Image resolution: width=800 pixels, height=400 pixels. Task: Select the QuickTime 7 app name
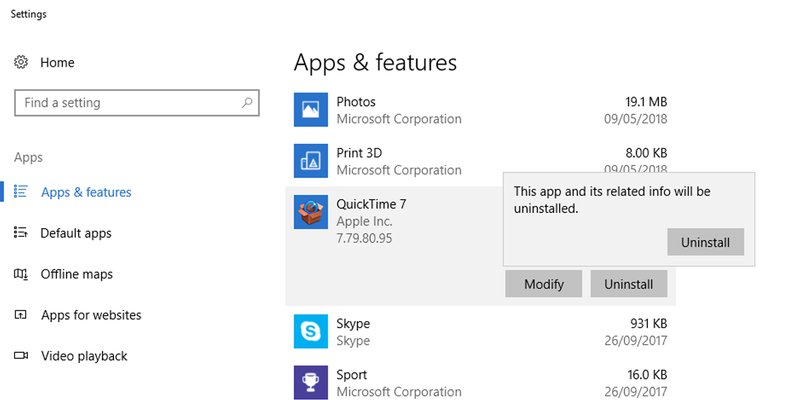pos(371,204)
